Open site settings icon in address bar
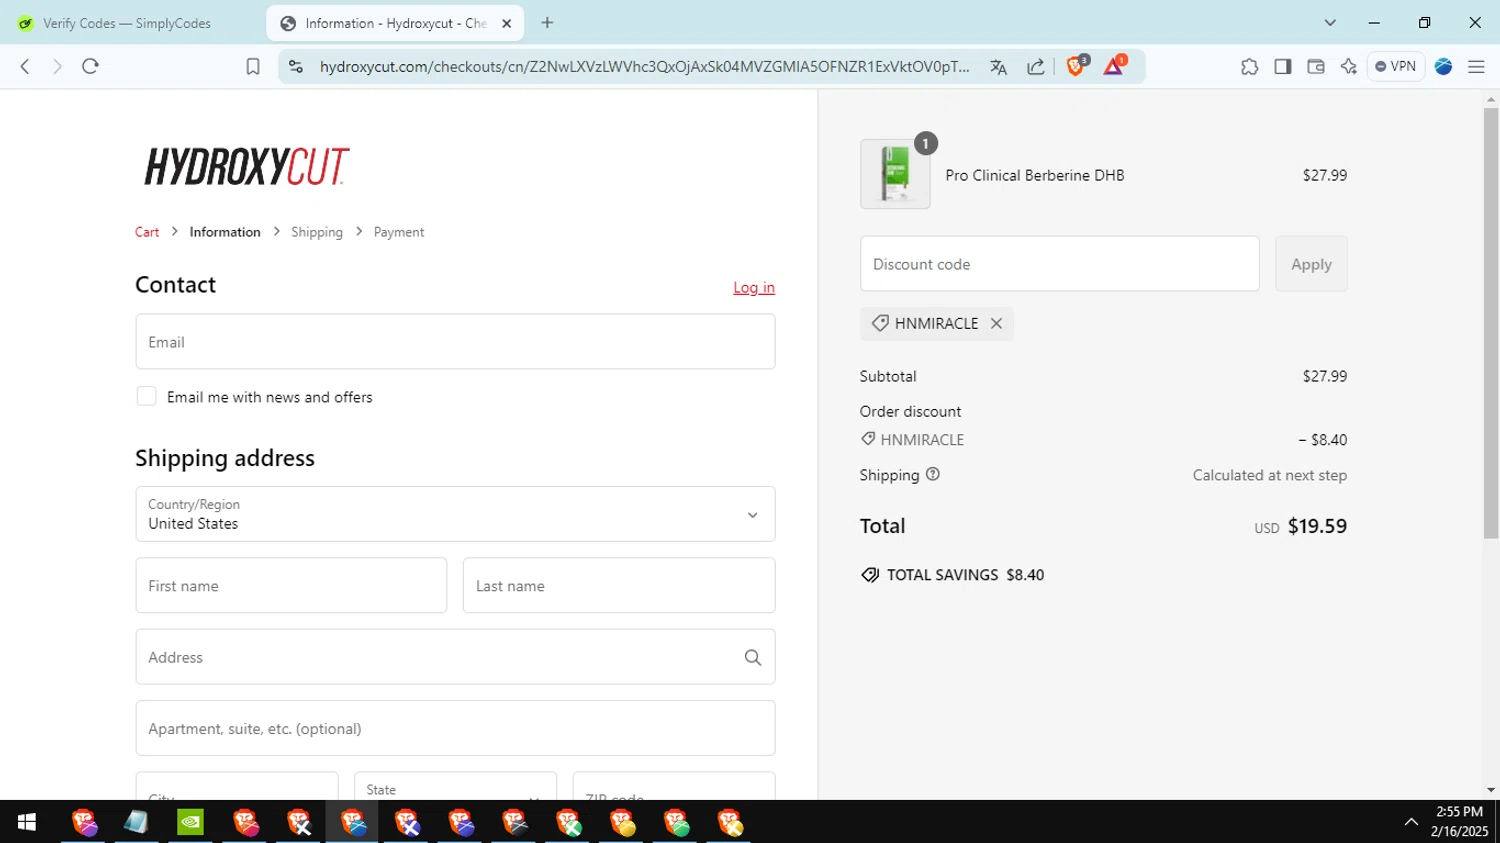 (x=295, y=66)
